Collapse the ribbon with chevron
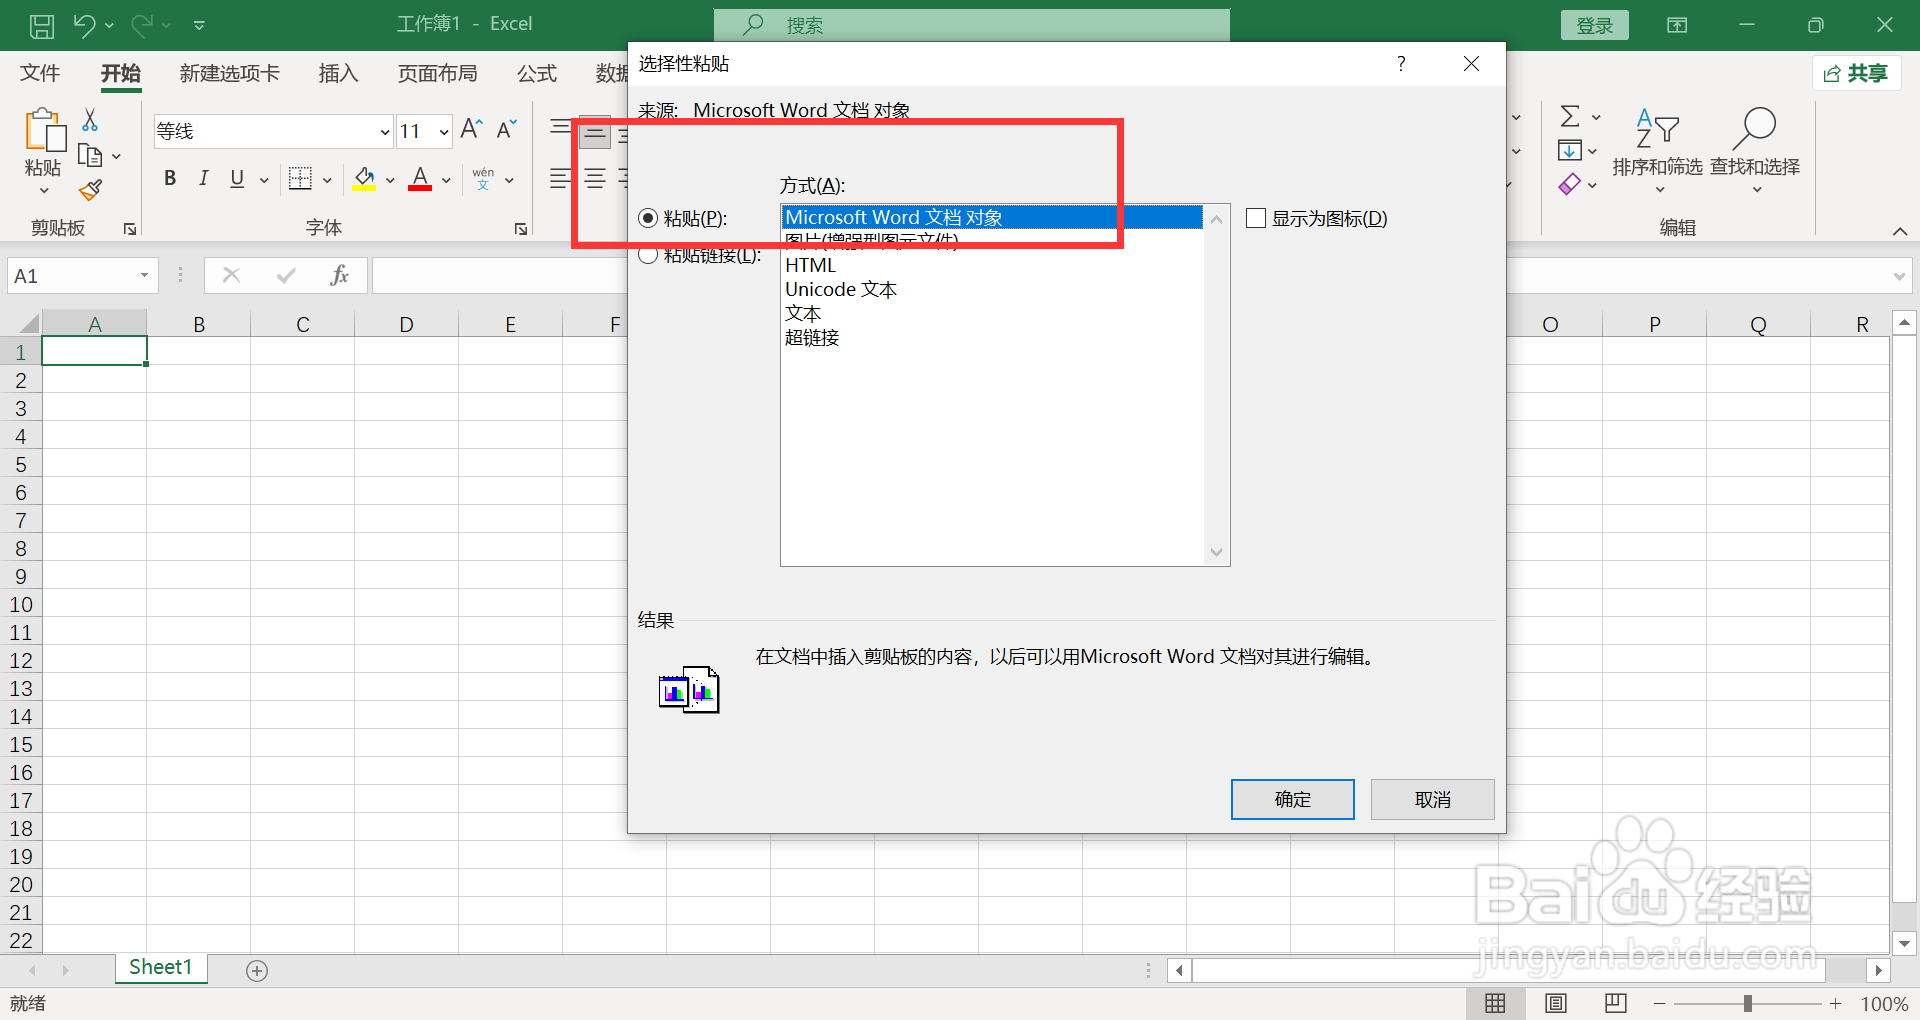This screenshot has height=1020, width=1920. (1899, 231)
